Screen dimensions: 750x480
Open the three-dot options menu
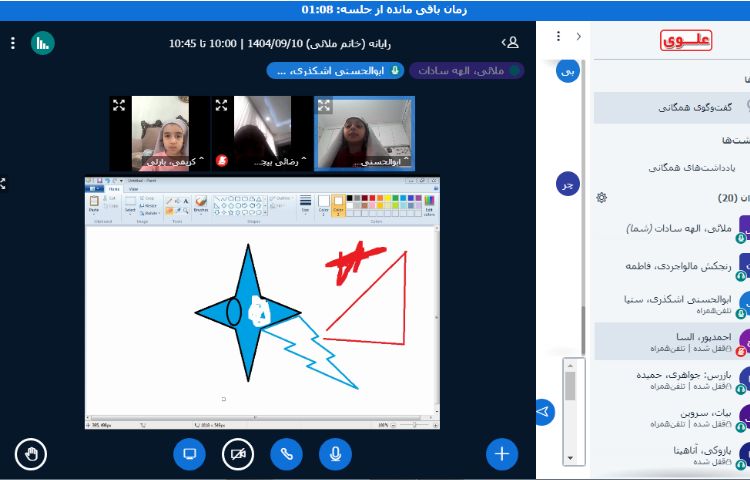click(13, 43)
